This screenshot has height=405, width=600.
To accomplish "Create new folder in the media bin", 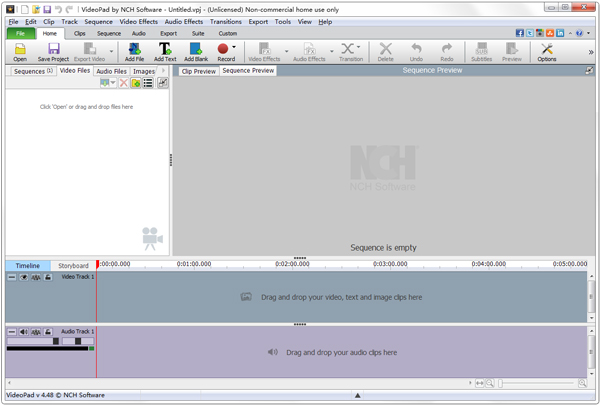I will click(135, 83).
